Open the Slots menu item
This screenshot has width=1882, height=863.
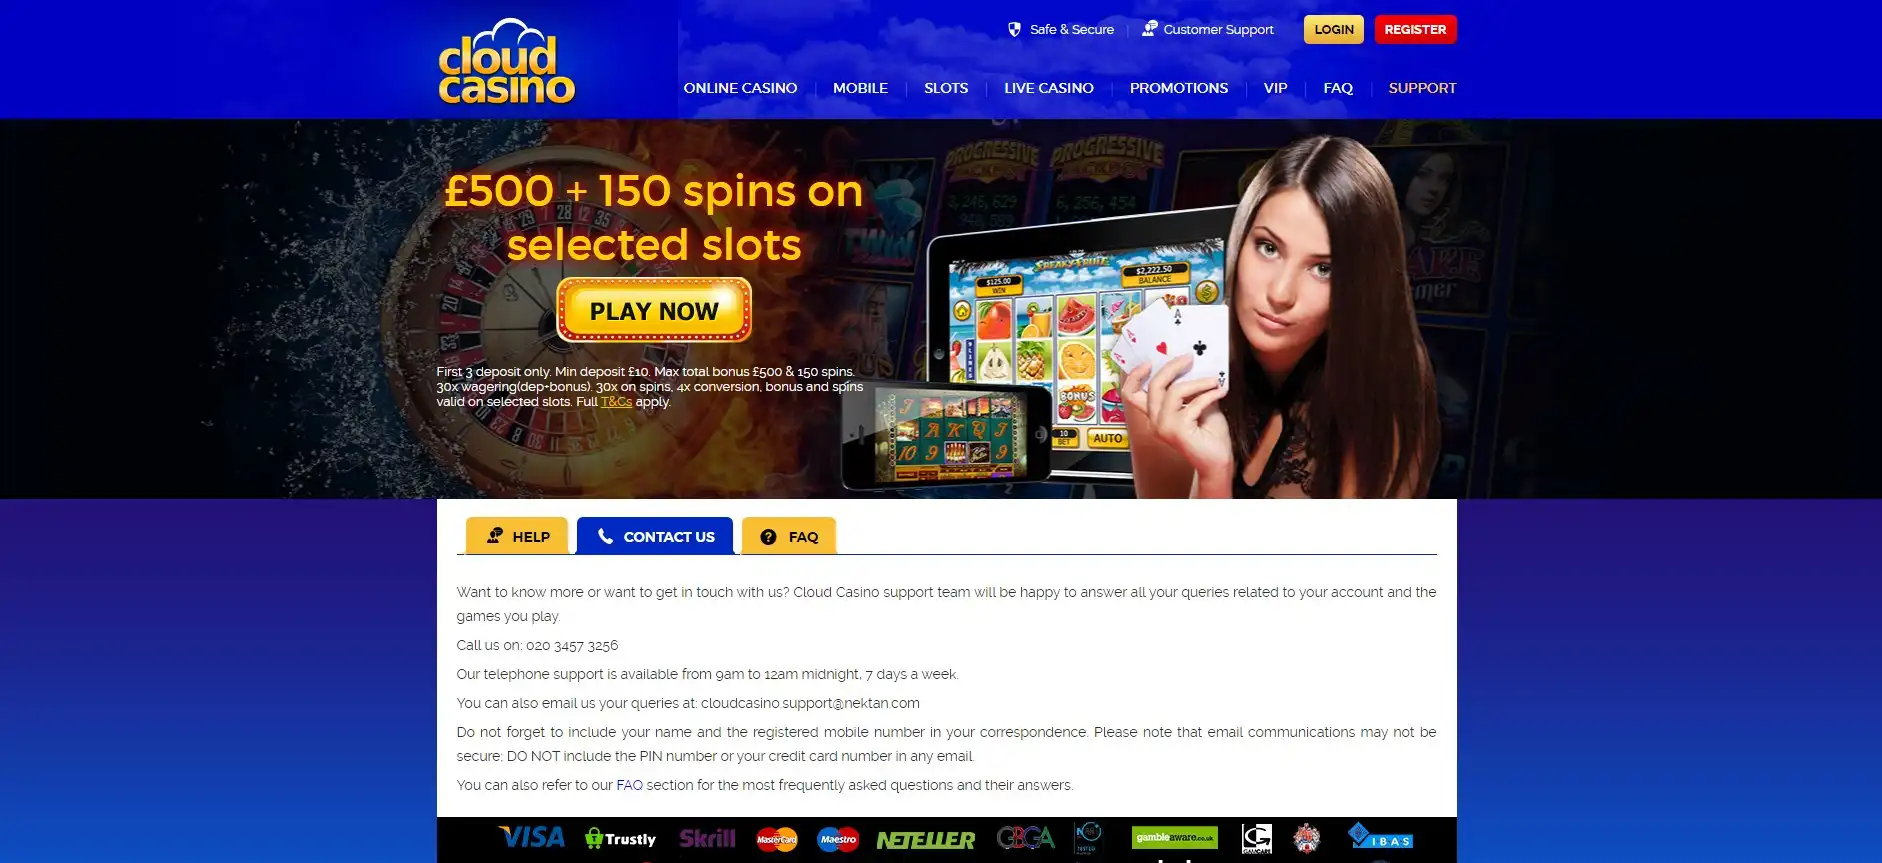pyautogui.click(x=946, y=88)
